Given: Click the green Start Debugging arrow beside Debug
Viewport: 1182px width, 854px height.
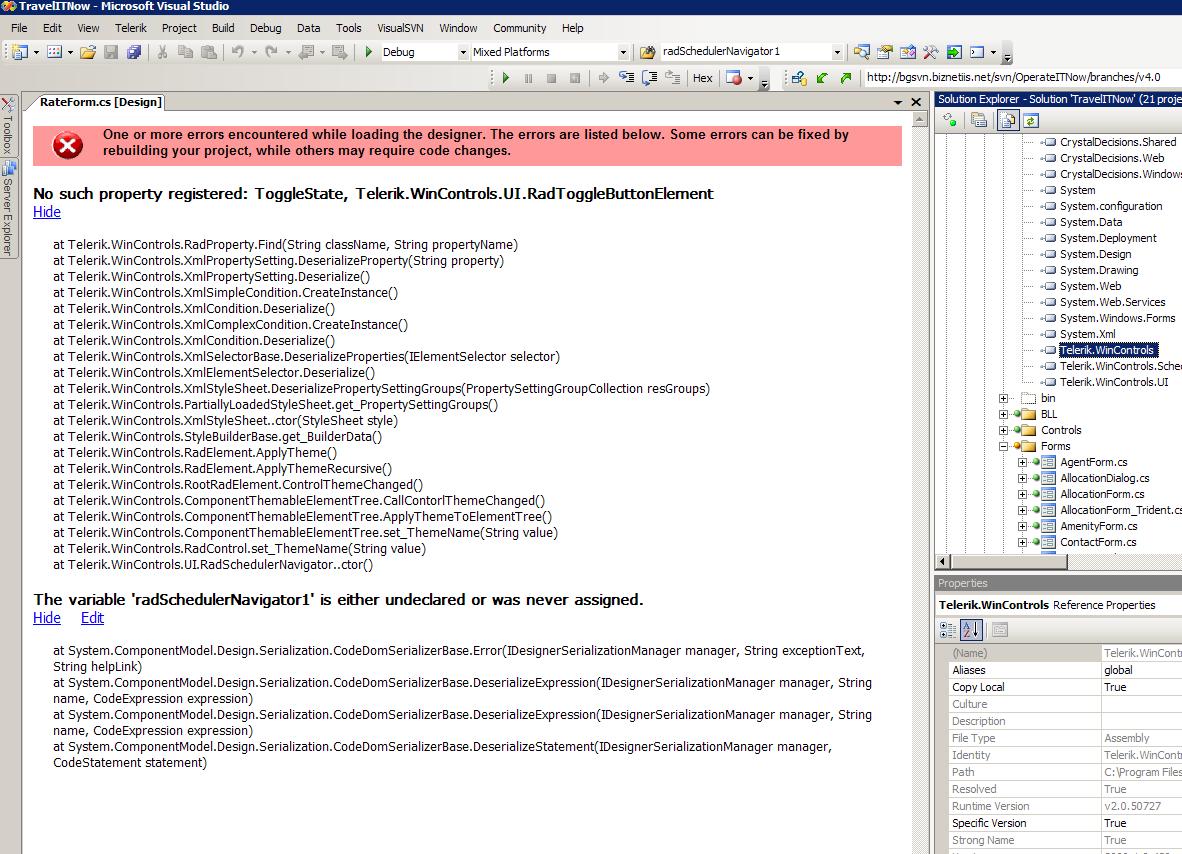Looking at the screenshot, I should click(x=369, y=52).
